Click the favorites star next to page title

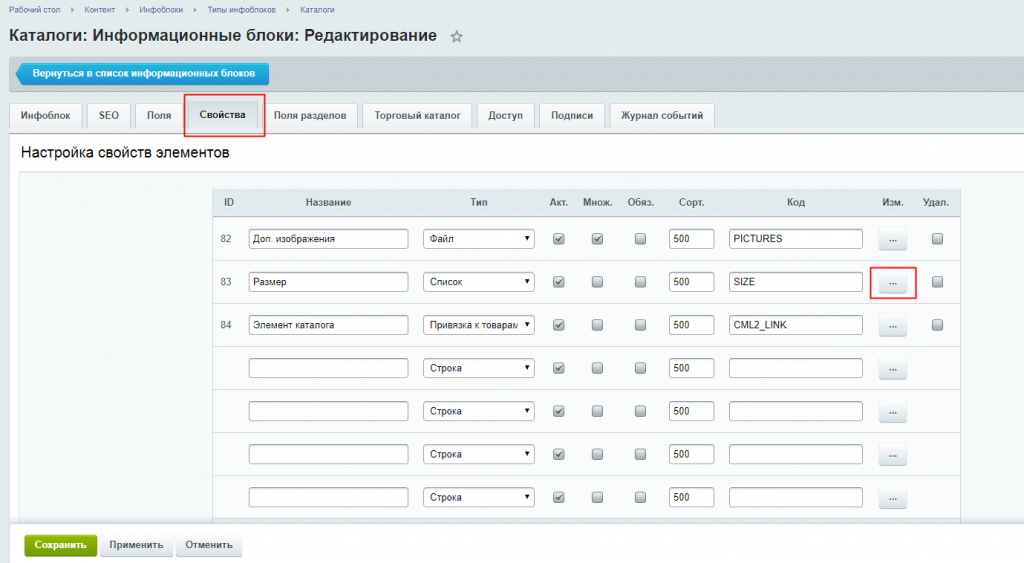tap(457, 37)
